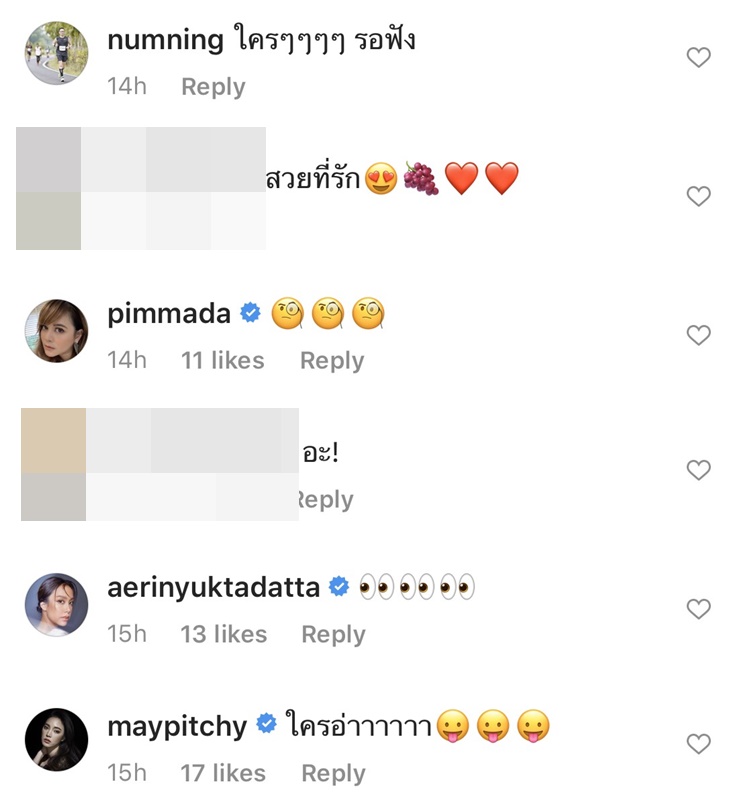
Task: Go to aerinyuktadatta's username link
Action: (x=213, y=588)
